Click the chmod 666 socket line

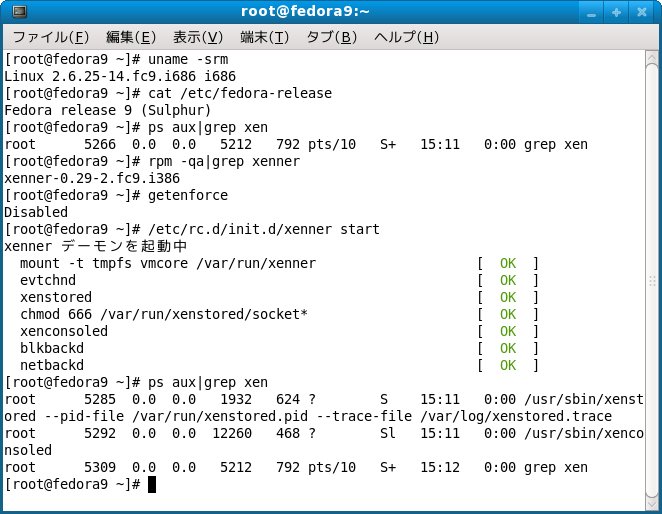coord(164,314)
